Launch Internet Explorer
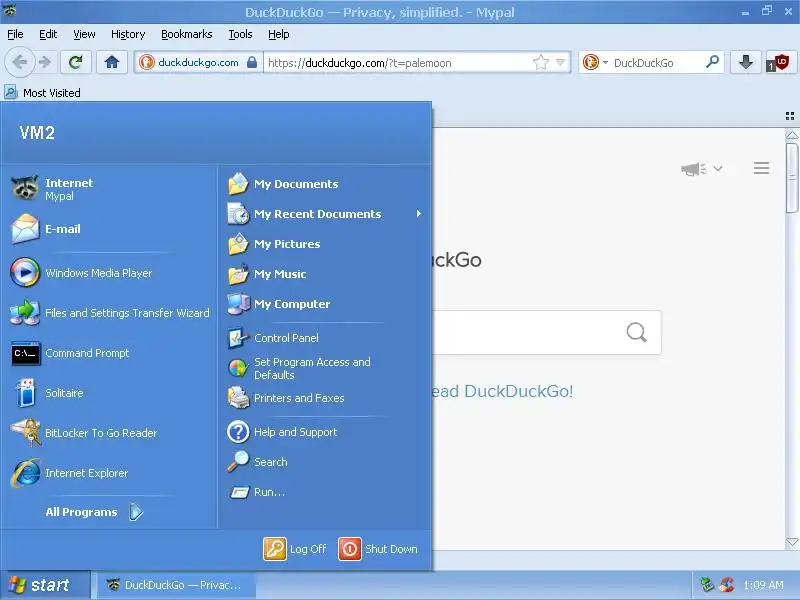This screenshot has width=800, height=600. pos(110,473)
